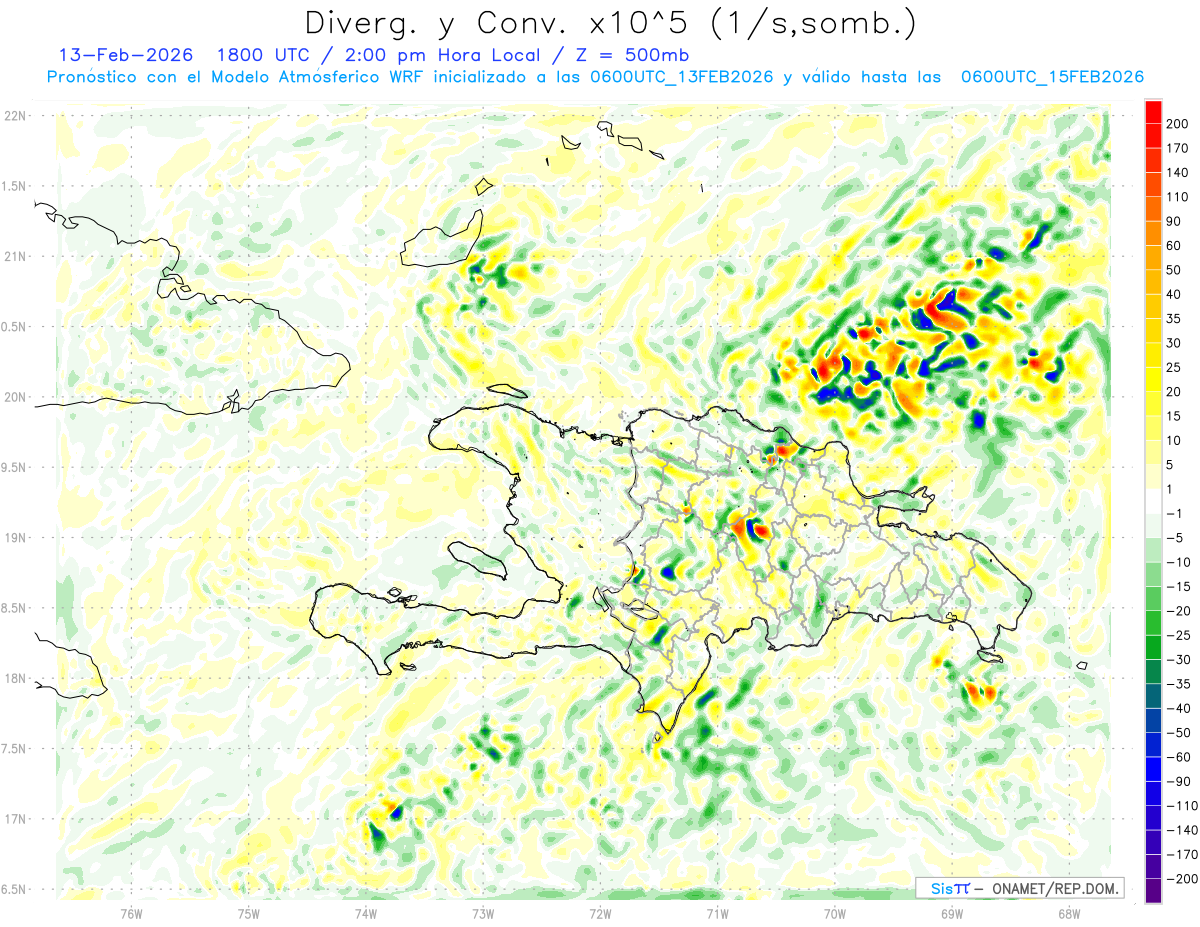Click the '71W' longitude axis label
Image resolution: width=1200 pixels, height=927 pixels.
[717, 913]
